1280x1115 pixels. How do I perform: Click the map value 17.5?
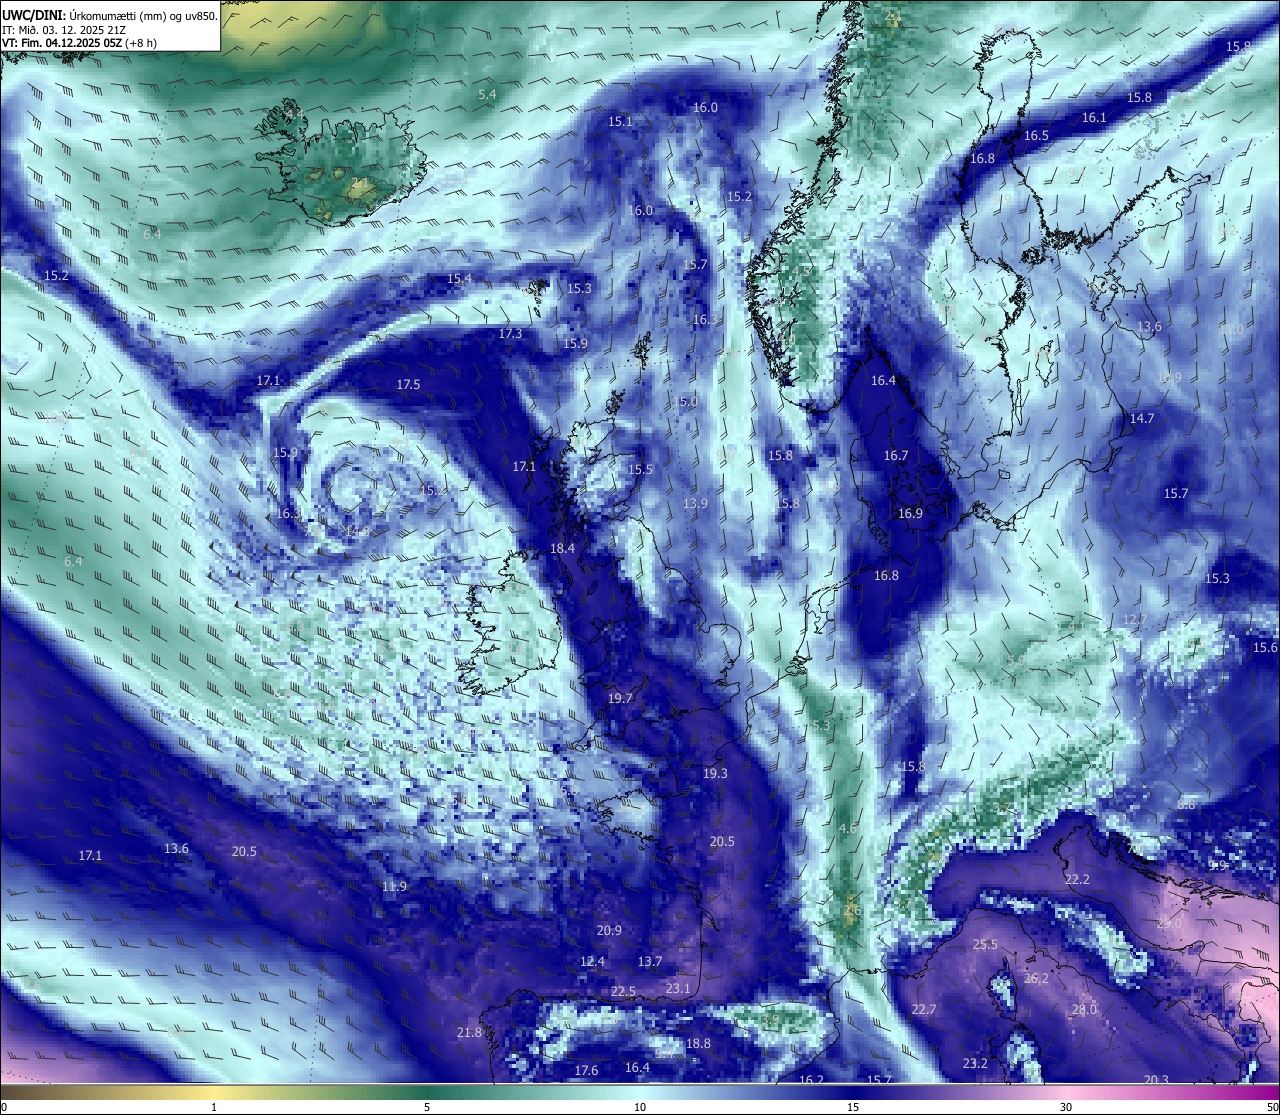408,384
